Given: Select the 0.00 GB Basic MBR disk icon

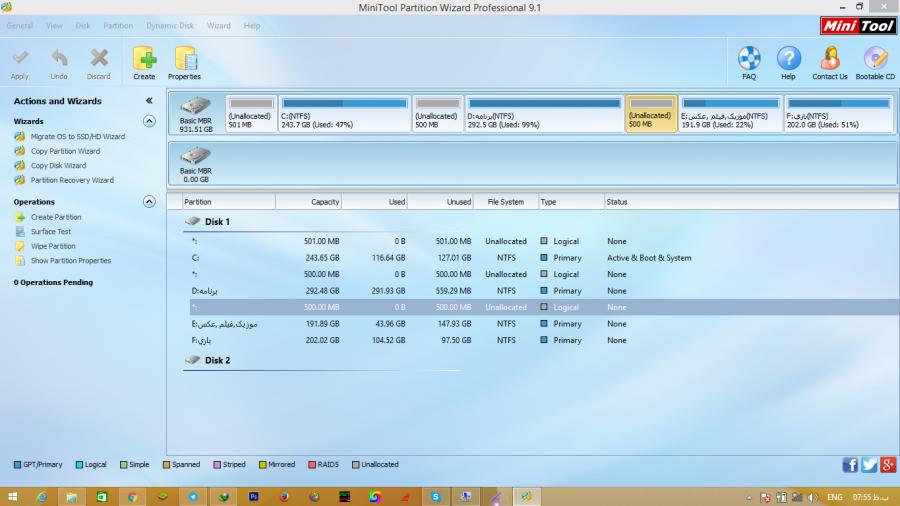Looking at the screenshot, I should click(x=196, y=156).
